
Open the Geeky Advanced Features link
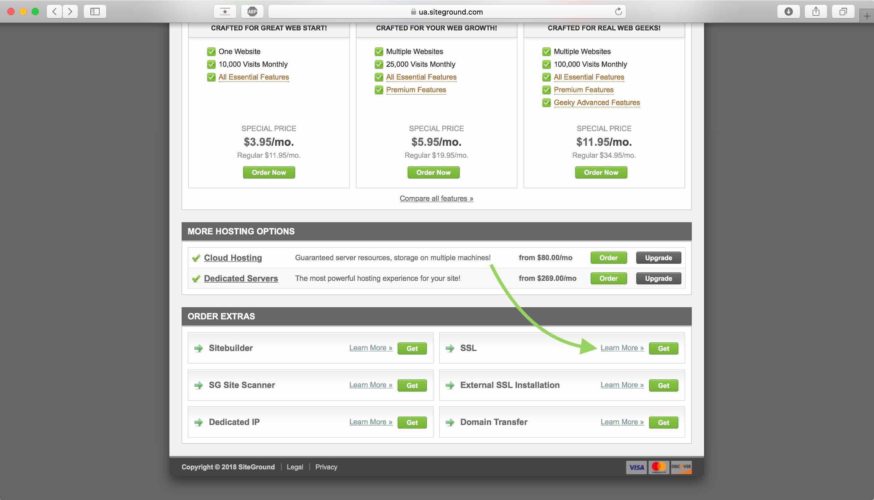point(596,103)
